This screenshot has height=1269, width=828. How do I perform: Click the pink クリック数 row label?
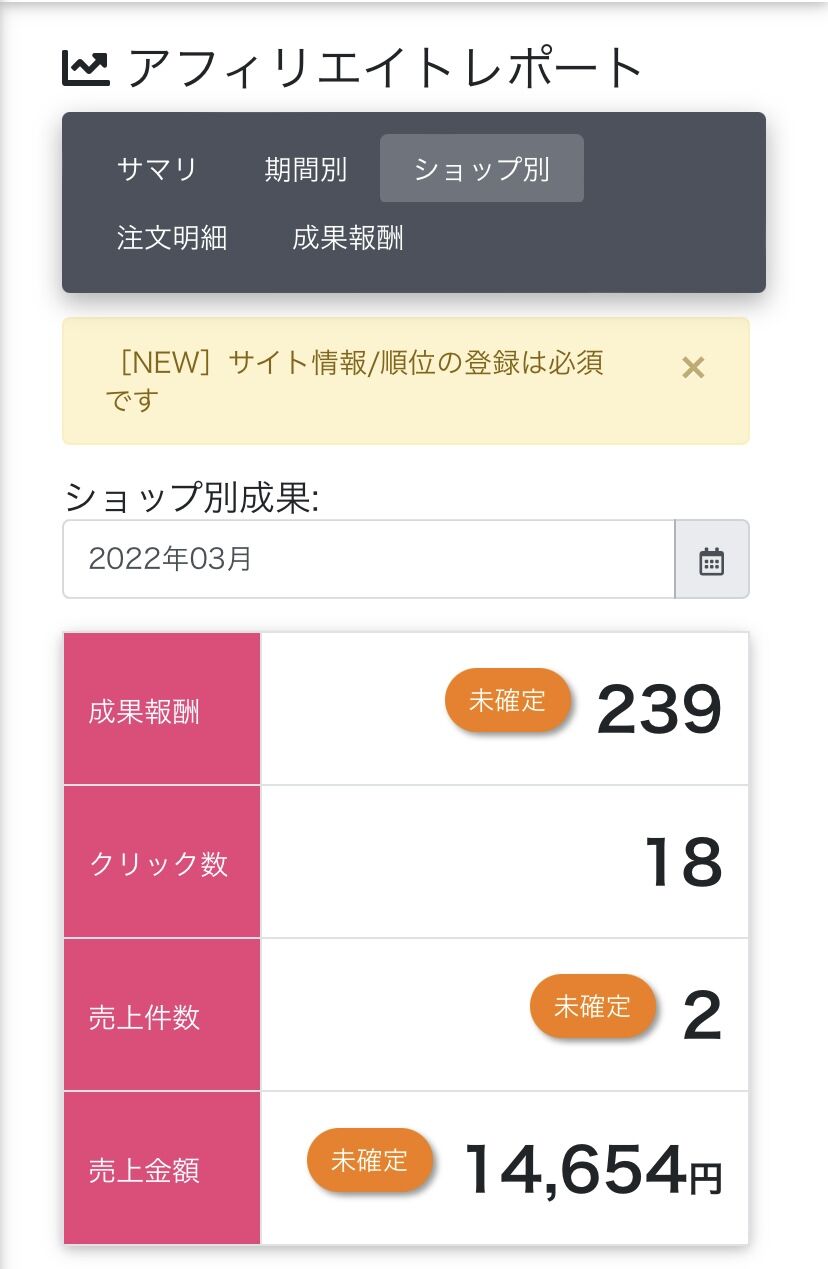pyautogui.click(x=162, y=862)
